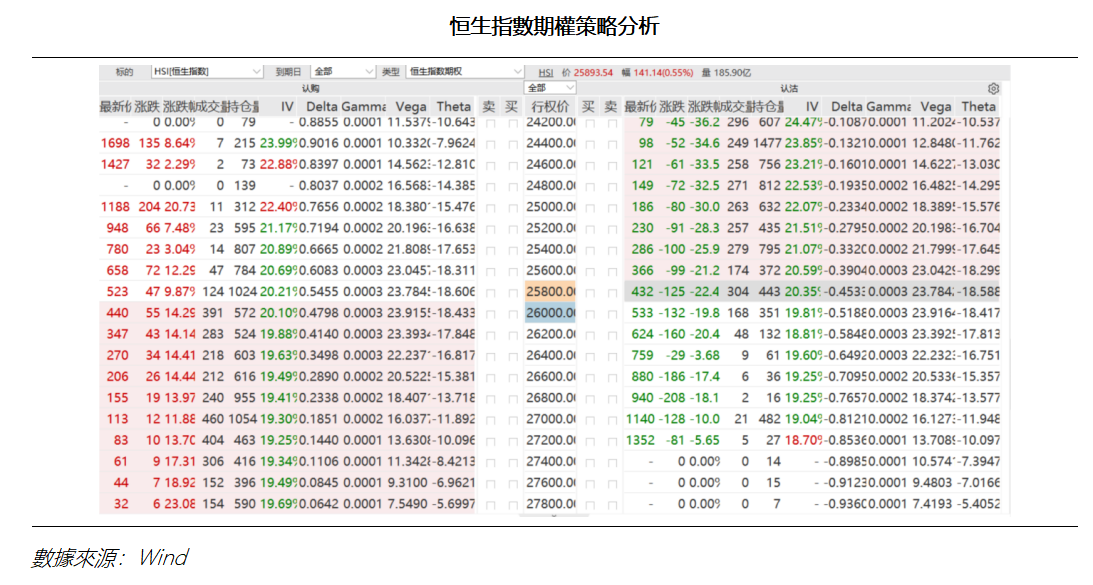Sort by the call-side Delta column header

tap(321, 107)
